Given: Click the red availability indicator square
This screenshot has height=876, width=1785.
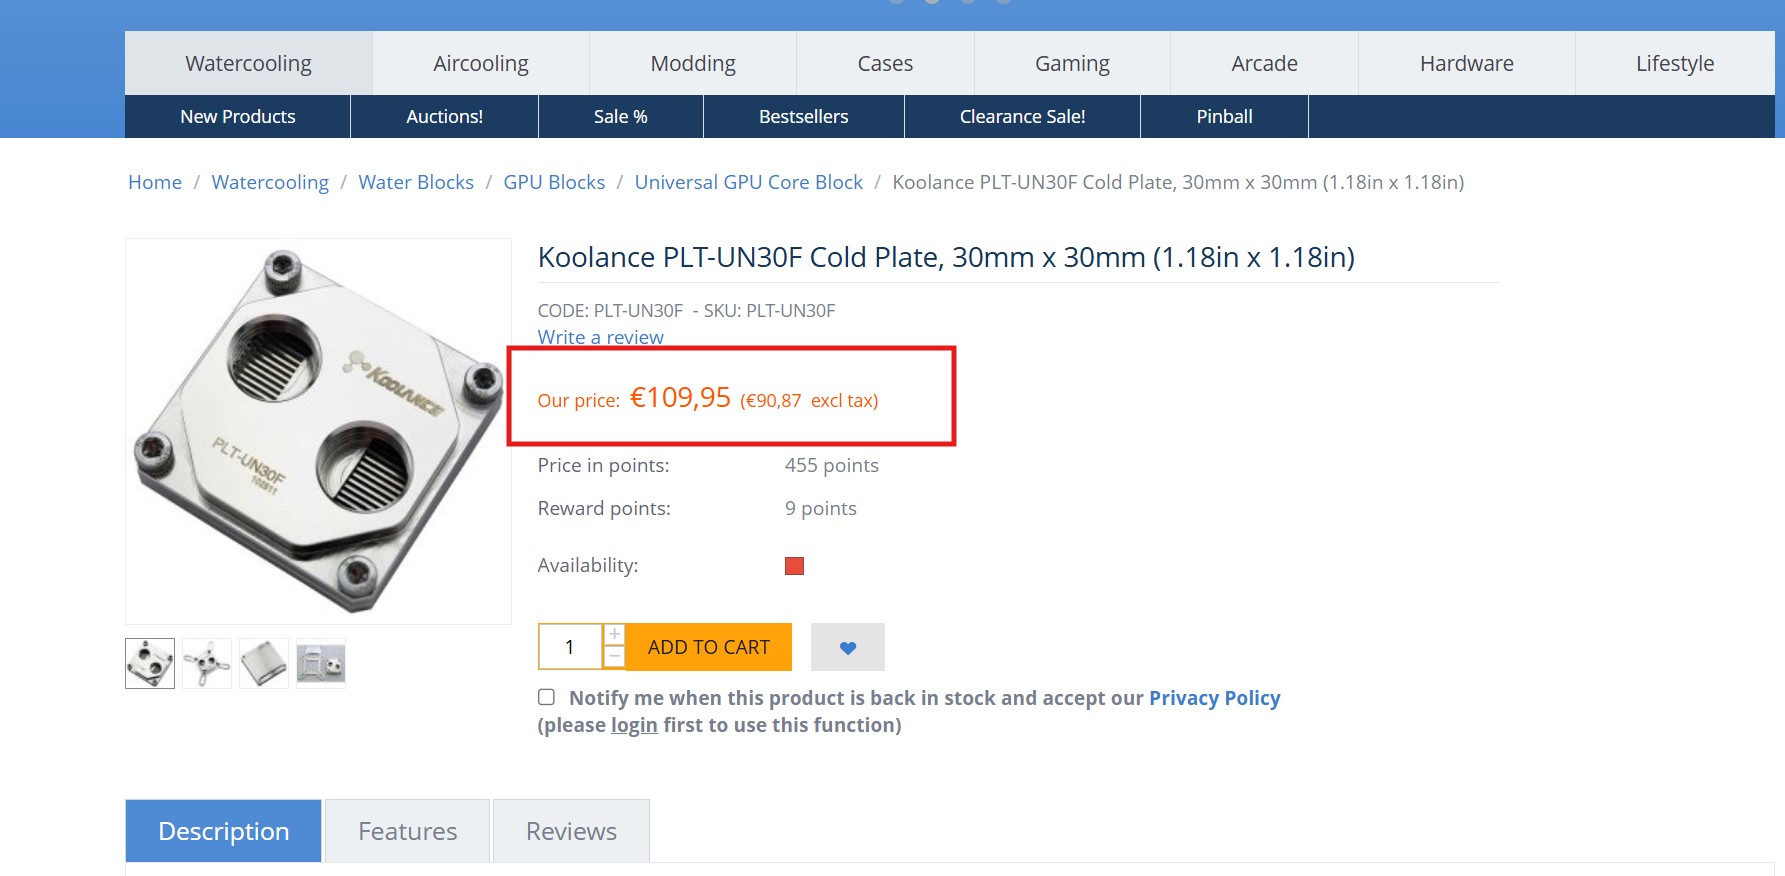Looking at the screenshot, I should pos(794,566).
